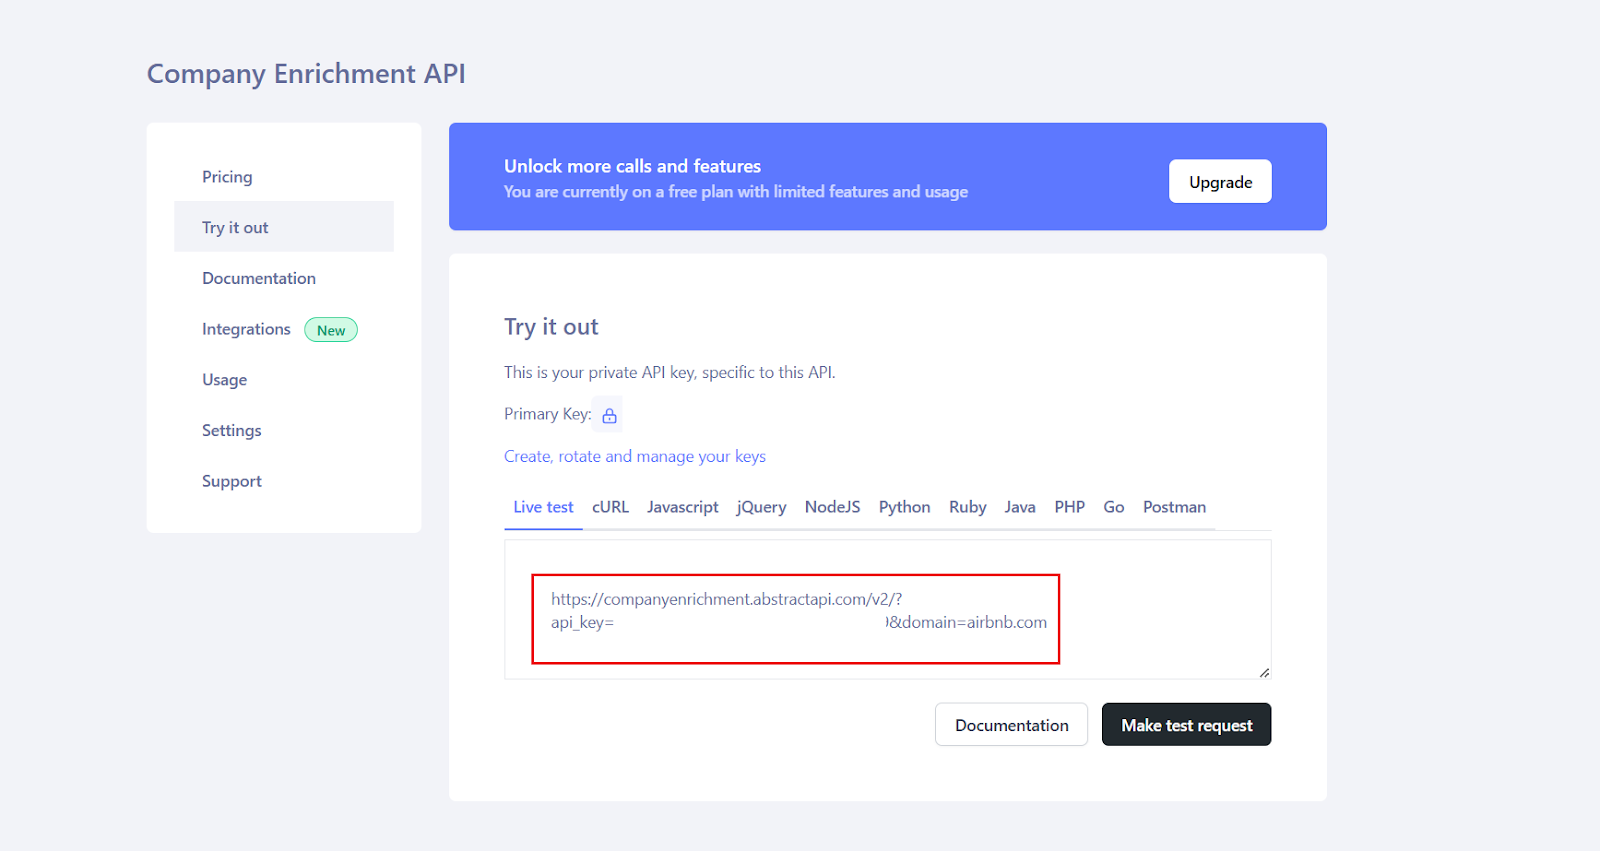Viewport: 1600px width, 851px height.
Task: Switch to the Postman tab
Action: coord(1174,507)
